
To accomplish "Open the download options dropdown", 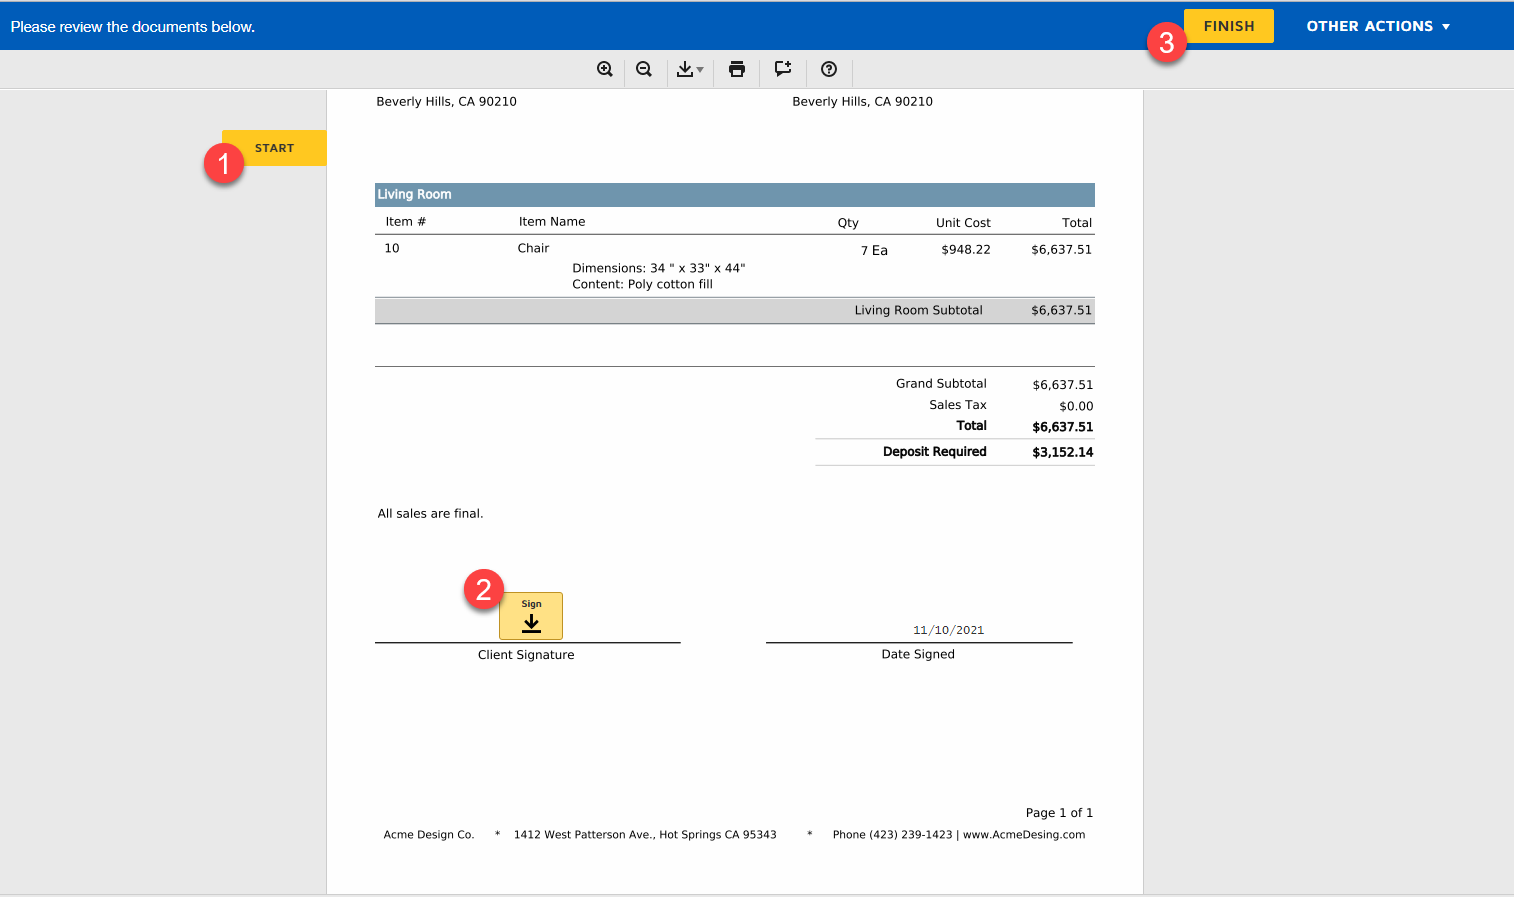I will 690,69.
